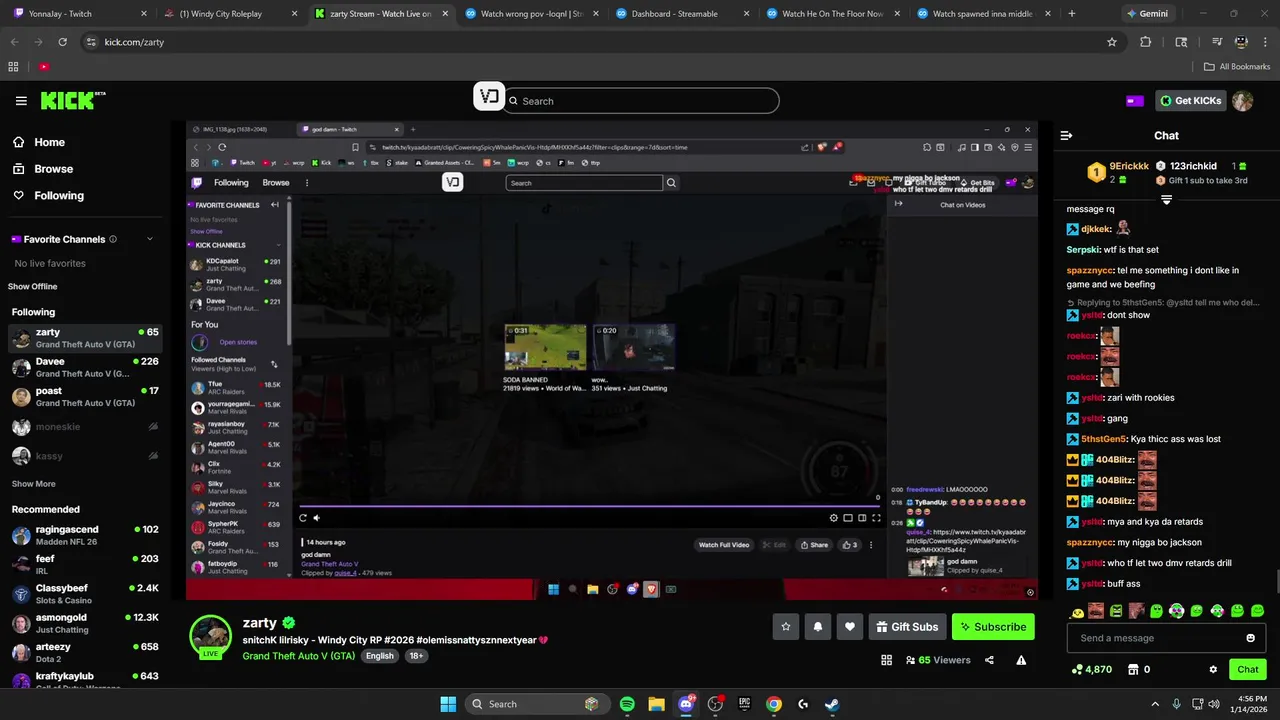
Task: Click 123richkid in the gift leaderboard
Action: (x=1193, y=166)
